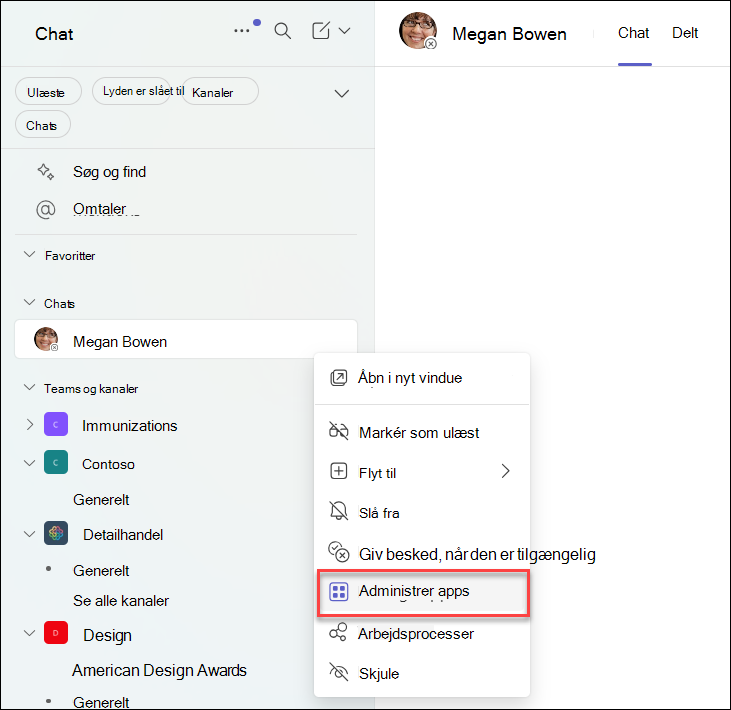Click 'Se alle kanaler' link
Viewport: 731px width, 710px height.
tap(121, 601)
